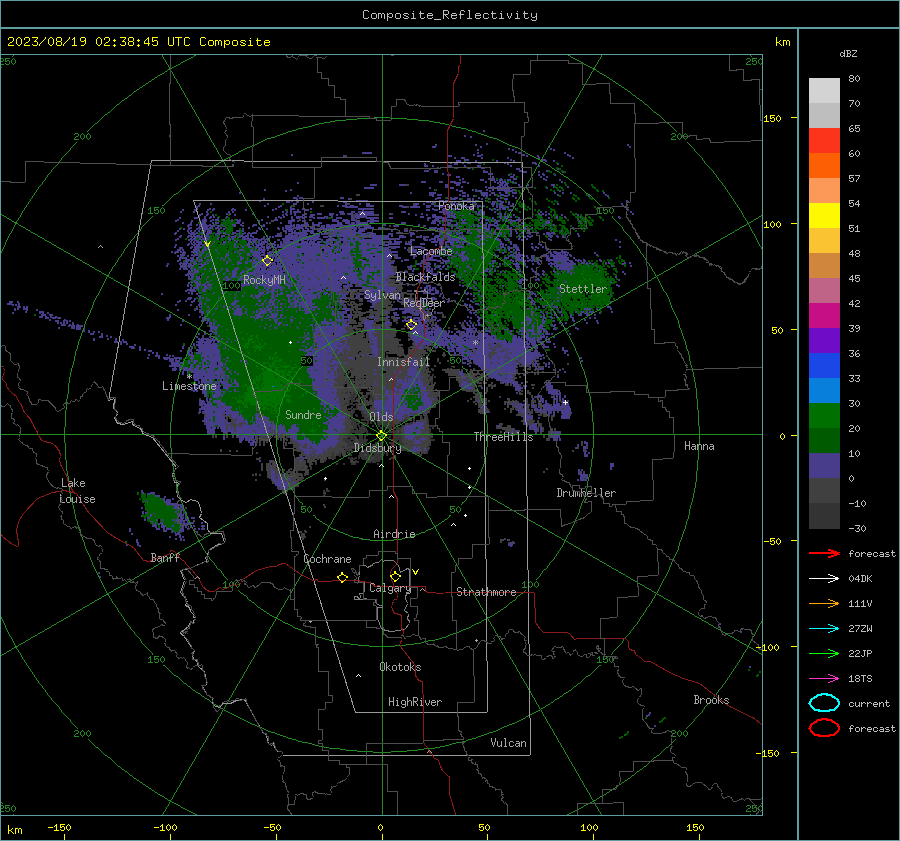Click the Lacombe town label
Viewport: 900px width, 841px height.
pos(431,251)
